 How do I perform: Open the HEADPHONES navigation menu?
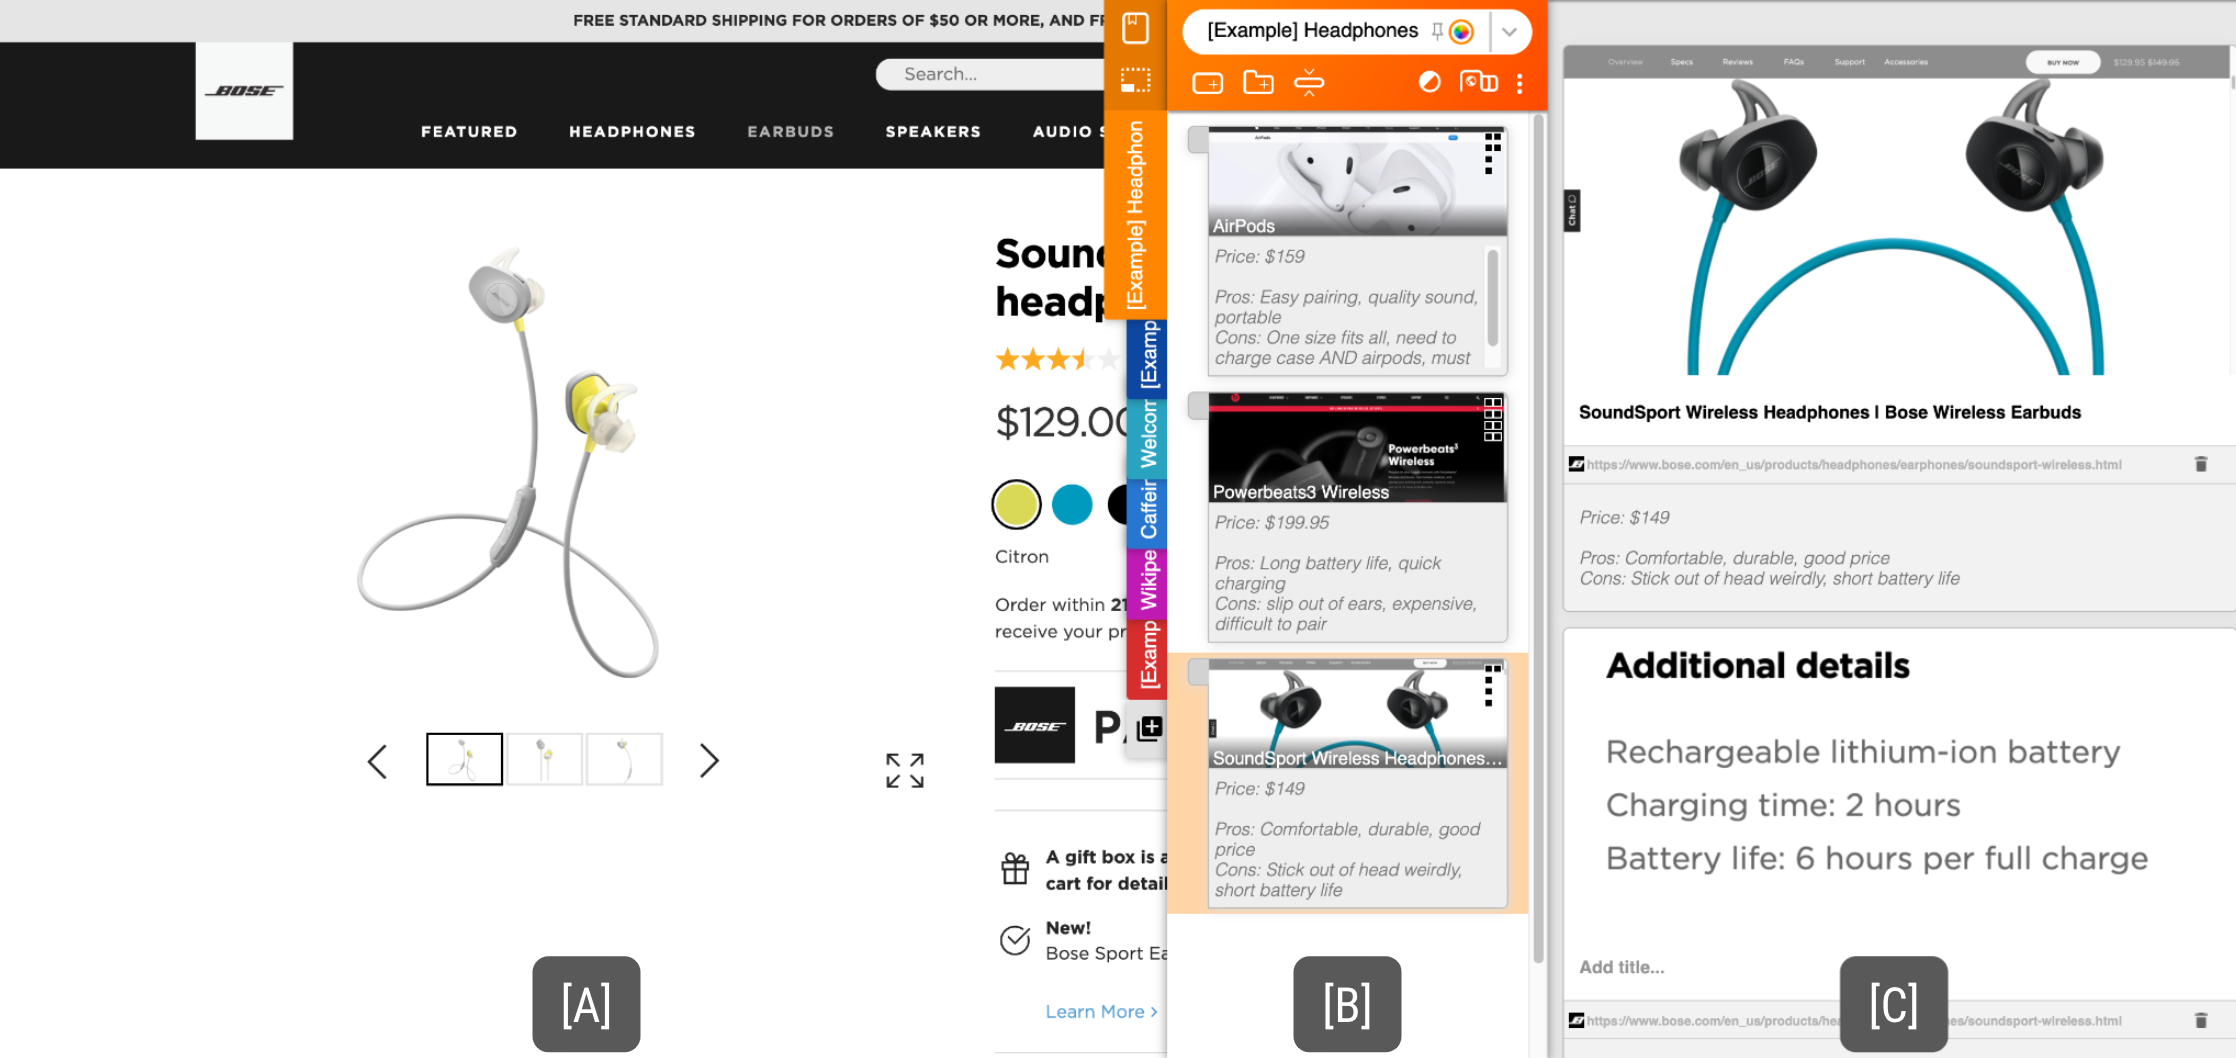pyautogui.click(x=632, y=132)
